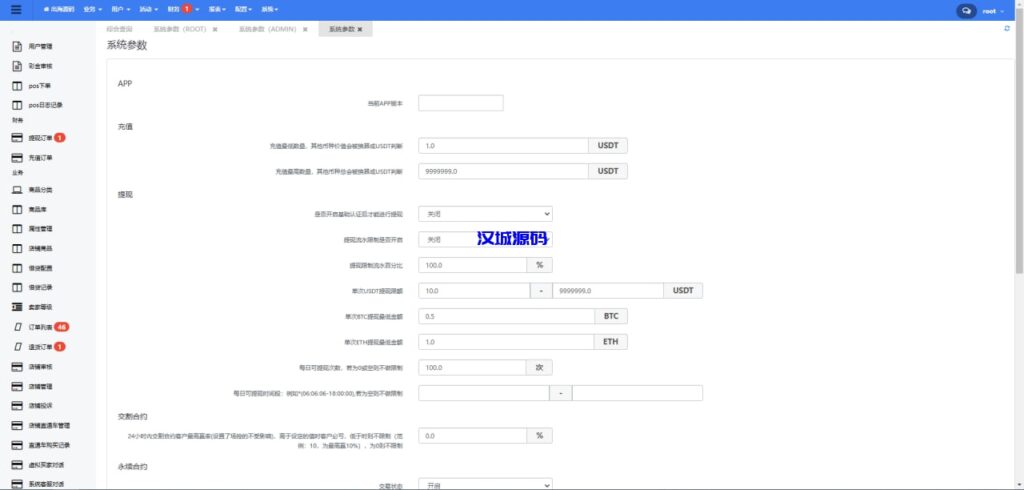Click the 充值订单 card icon in sidebar

tap(18, 157)
